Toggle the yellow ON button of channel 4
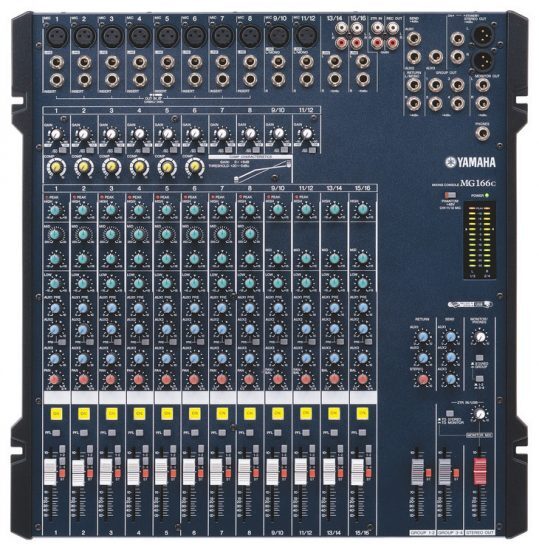The height and width of the screenshot is (550, 539). tap(139, 414)
